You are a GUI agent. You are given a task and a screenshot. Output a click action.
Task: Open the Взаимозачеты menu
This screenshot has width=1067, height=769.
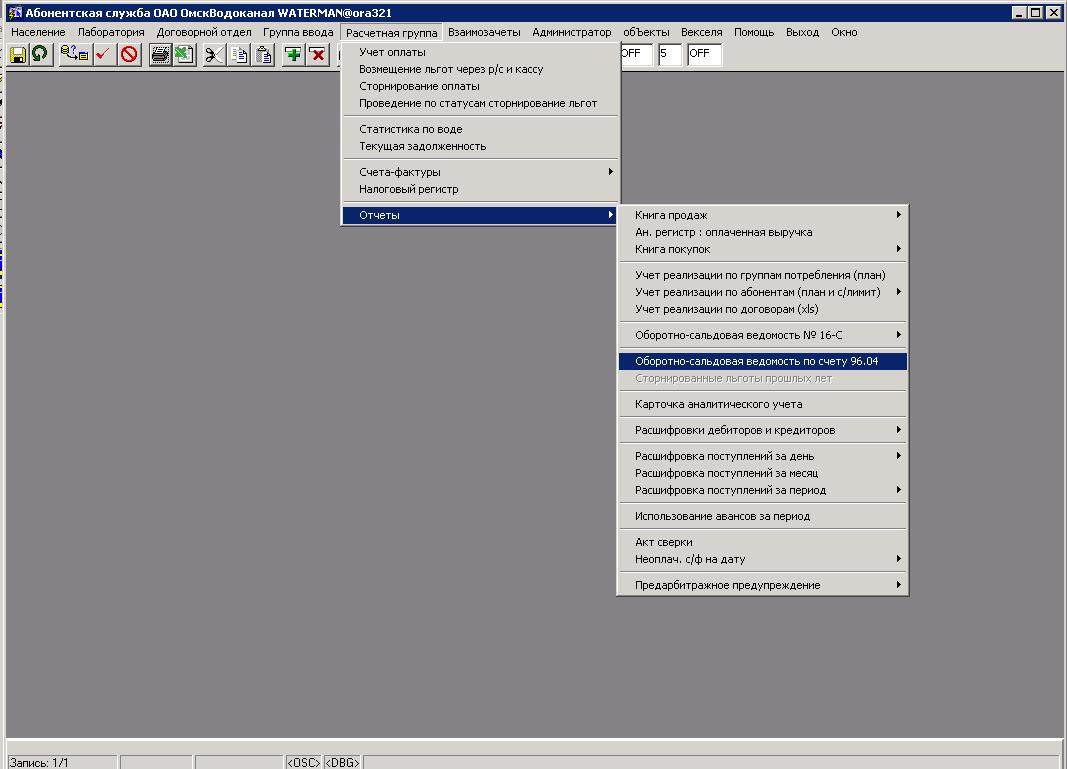(484, 32)
